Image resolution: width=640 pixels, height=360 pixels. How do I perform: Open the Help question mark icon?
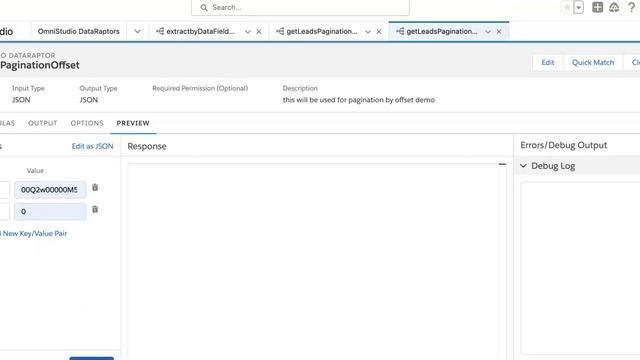pos(631,7)
